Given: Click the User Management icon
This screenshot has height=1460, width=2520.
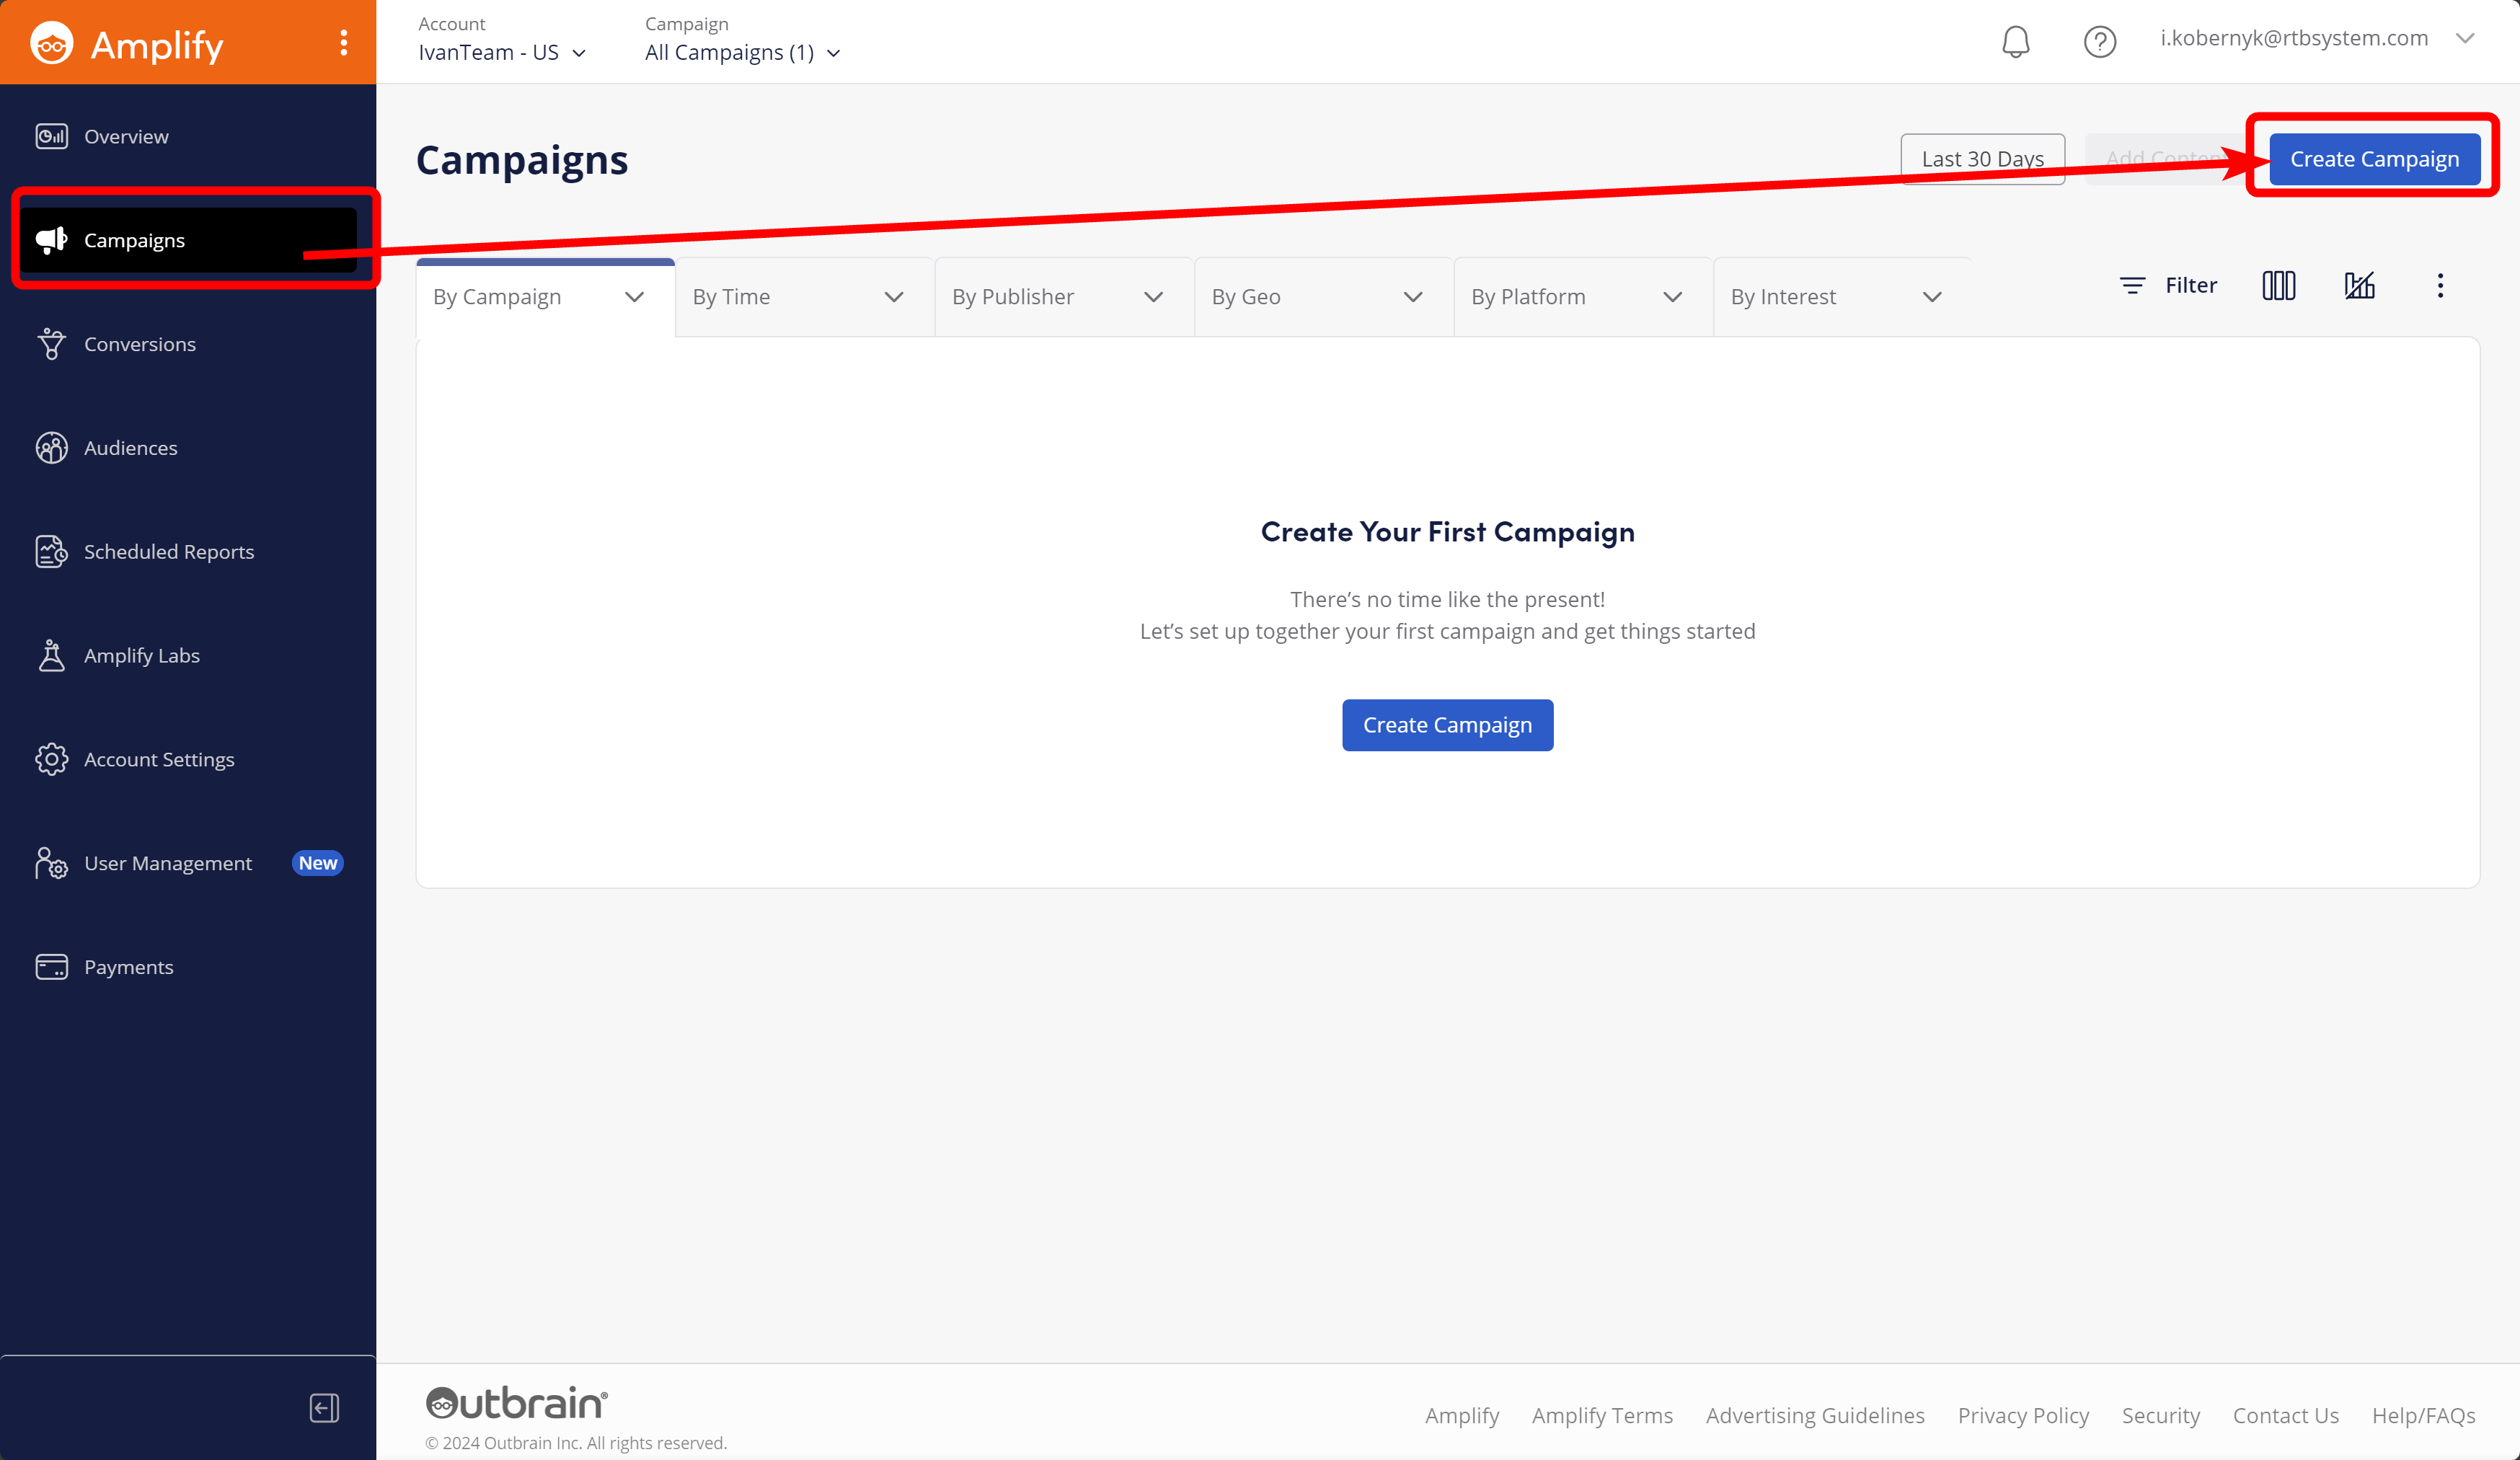Looking at the screenshot, I should point(51,863).
